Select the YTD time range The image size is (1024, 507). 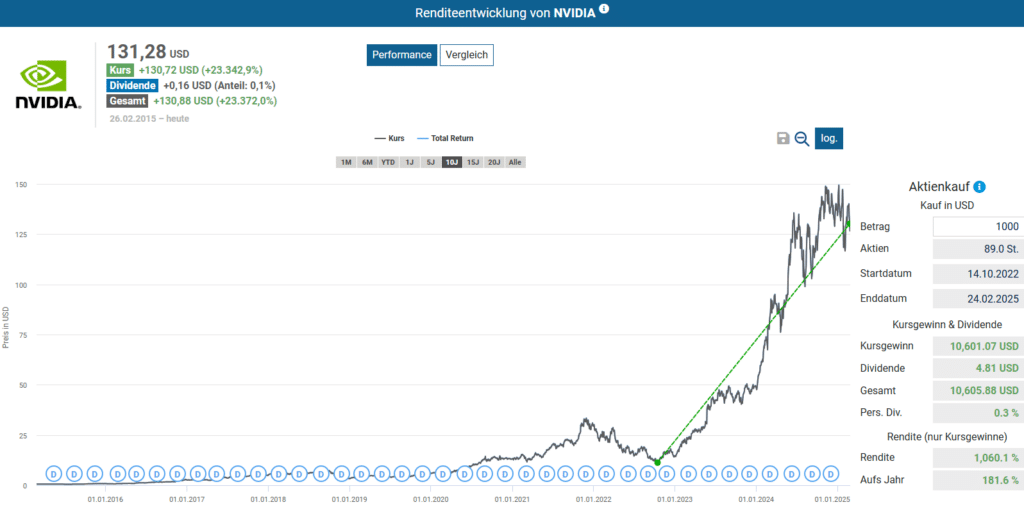pyautogui.click(x=388, y=162)
